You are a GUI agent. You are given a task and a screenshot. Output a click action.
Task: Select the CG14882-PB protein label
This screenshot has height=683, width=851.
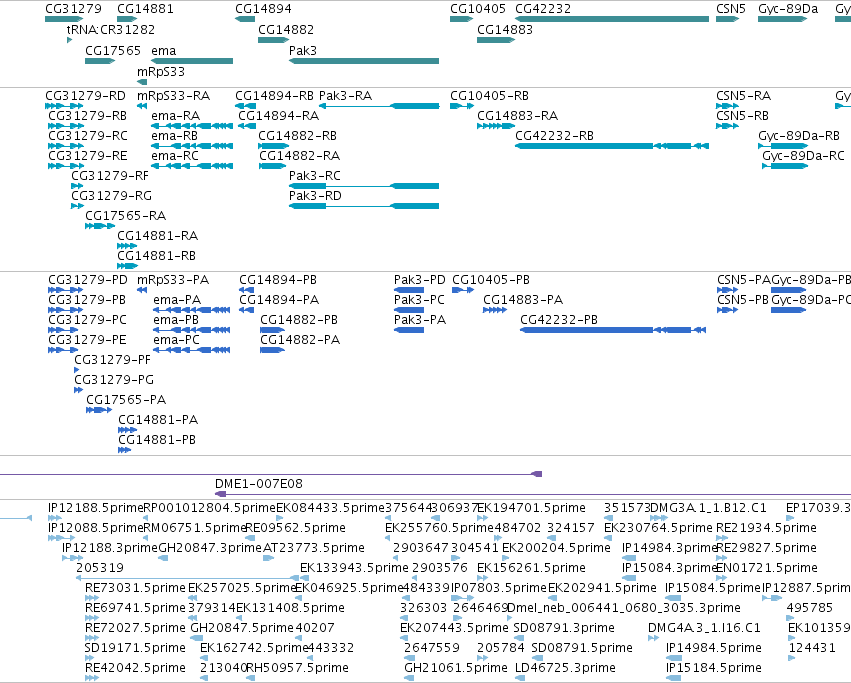299,320
